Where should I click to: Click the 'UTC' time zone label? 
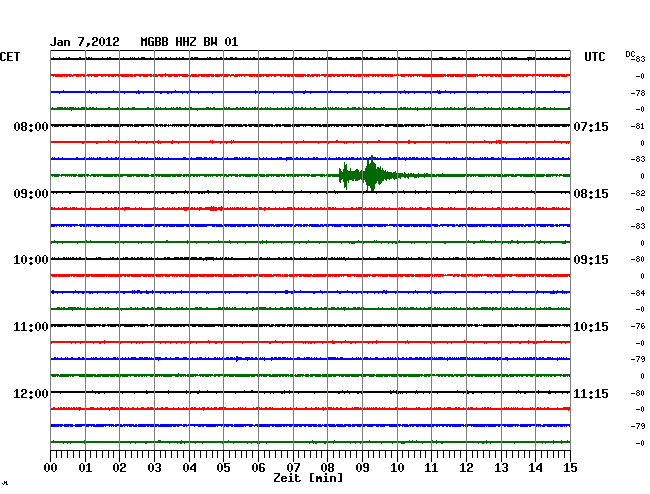[594, 57]
